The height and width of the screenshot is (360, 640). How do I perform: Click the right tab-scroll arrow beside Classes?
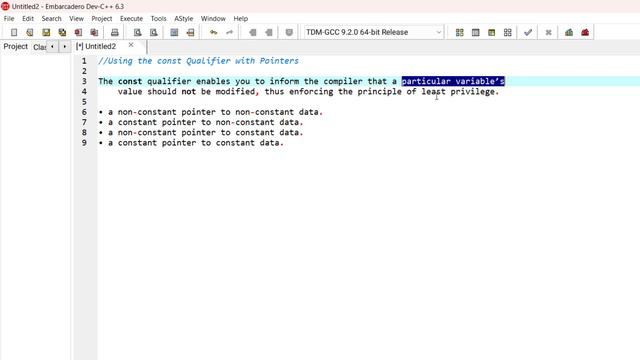click(x=64, y=47)
